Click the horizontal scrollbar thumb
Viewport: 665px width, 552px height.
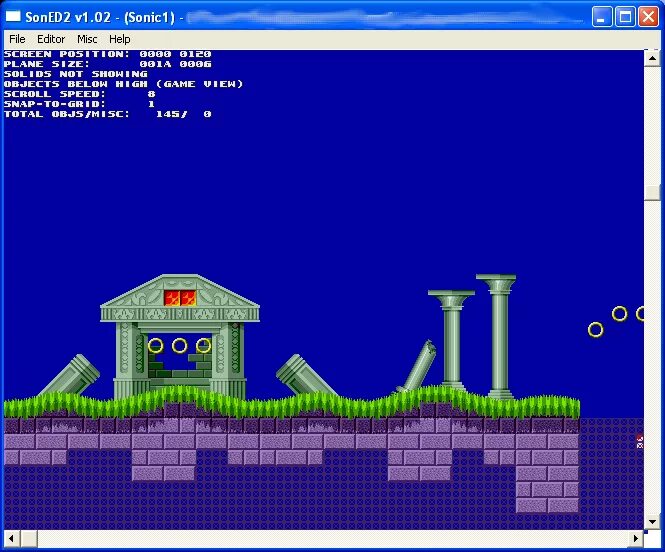tap(29, 538)
